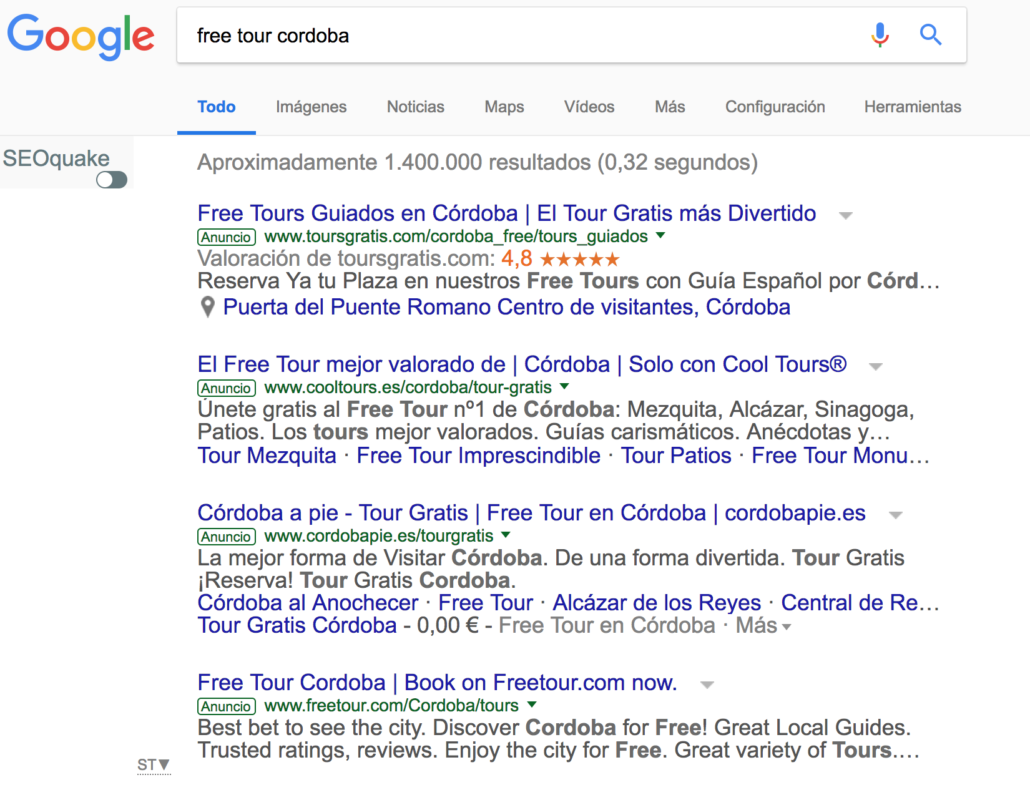Open the Puerta del Puente Romano location link
This screenshot has width=1030, height=790.
point(506,307)
